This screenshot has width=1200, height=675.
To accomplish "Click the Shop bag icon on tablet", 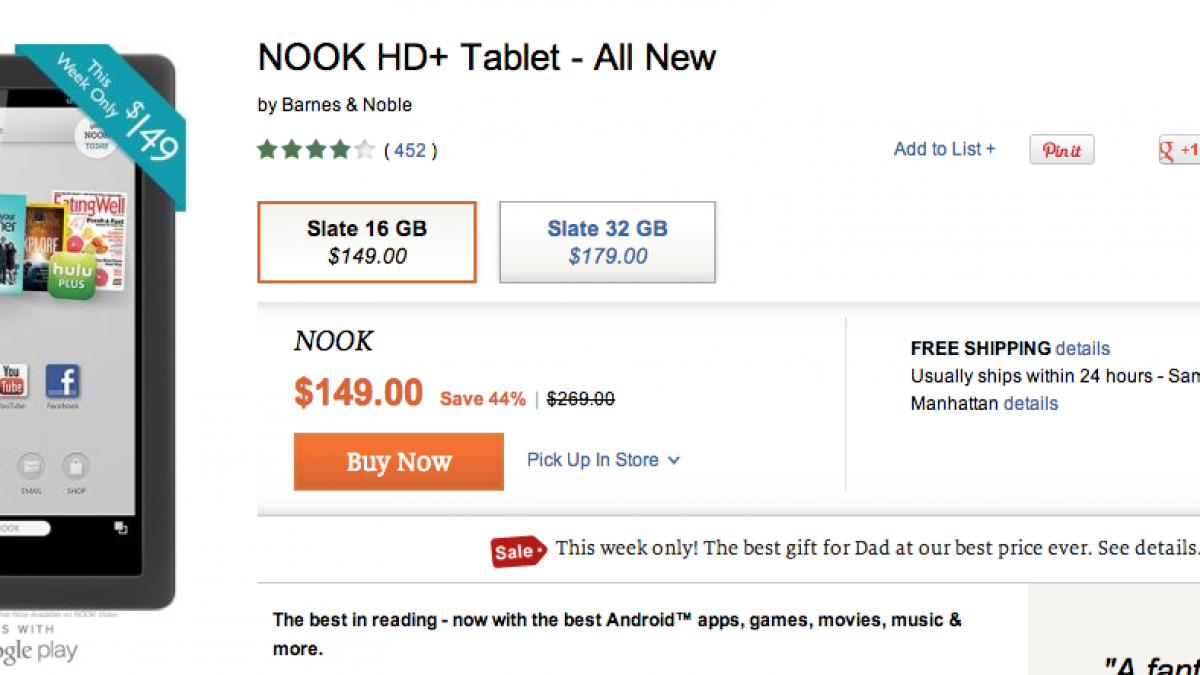I will (x=76, y=466).
